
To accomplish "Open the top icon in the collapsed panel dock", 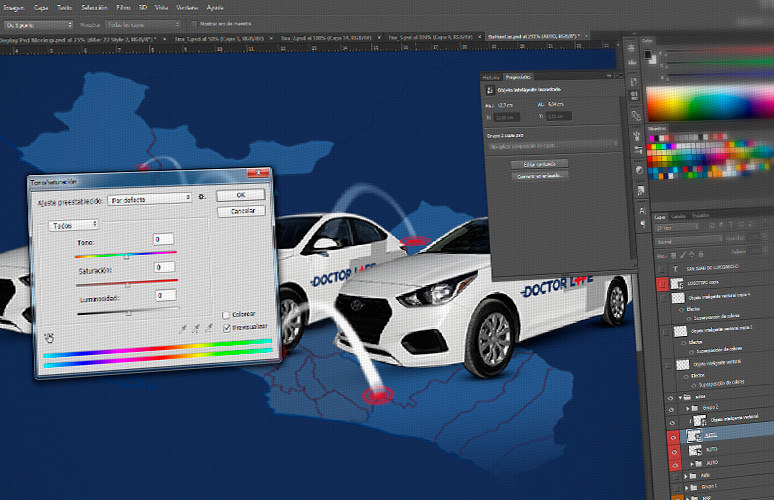I will [x=632, y=48].
